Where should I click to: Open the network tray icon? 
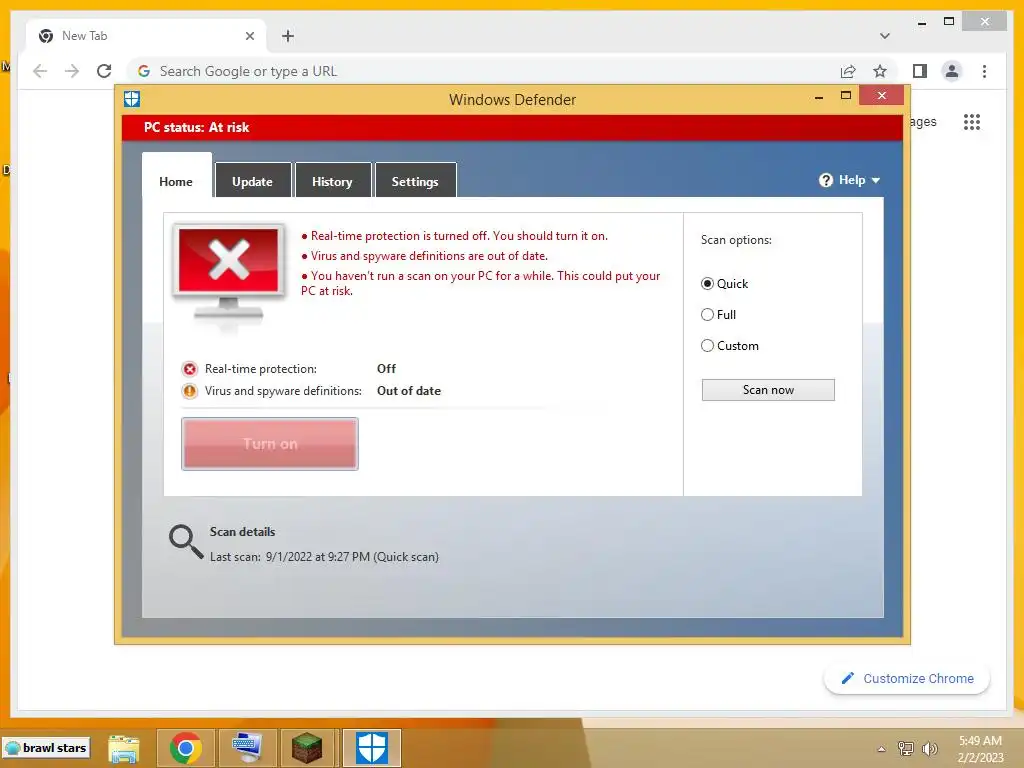[x=906, y=748]
